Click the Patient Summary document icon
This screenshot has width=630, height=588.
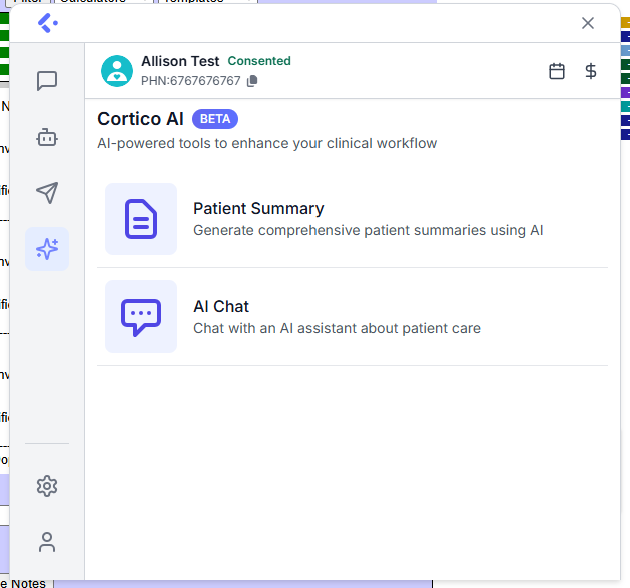141,219
